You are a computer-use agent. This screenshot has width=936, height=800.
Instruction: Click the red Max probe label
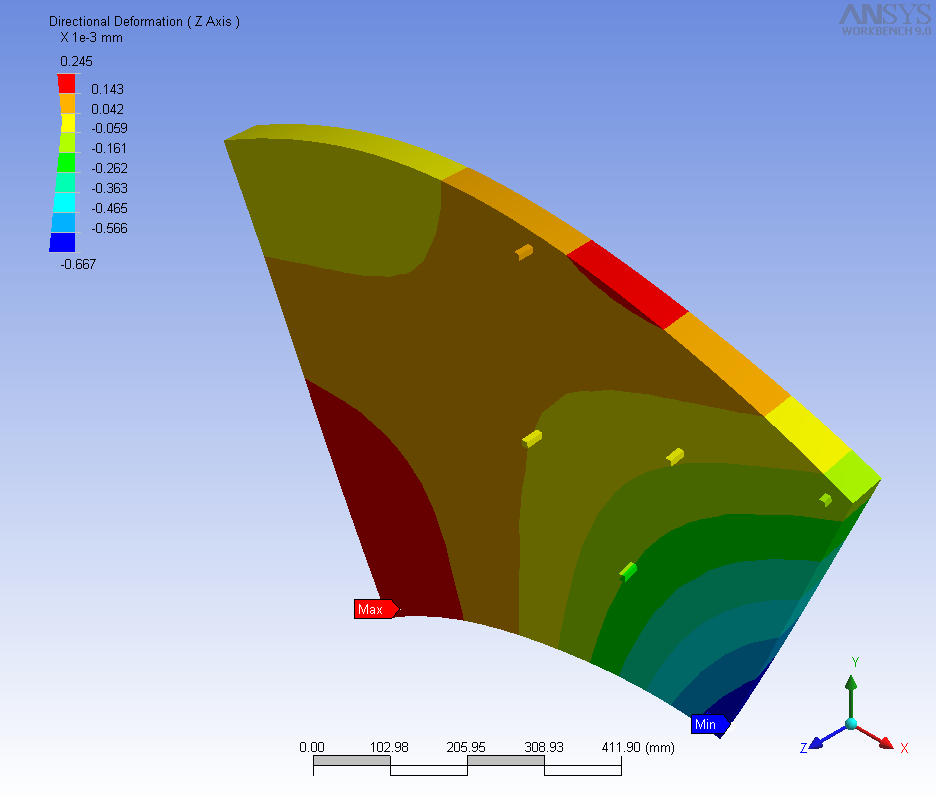[376, 609]
